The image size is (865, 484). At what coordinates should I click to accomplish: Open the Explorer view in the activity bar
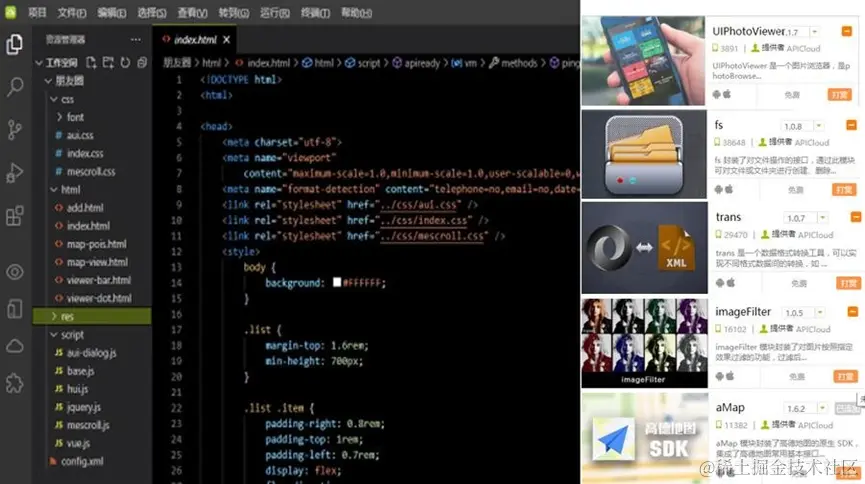pyautogui.click(x=14, y=44)
